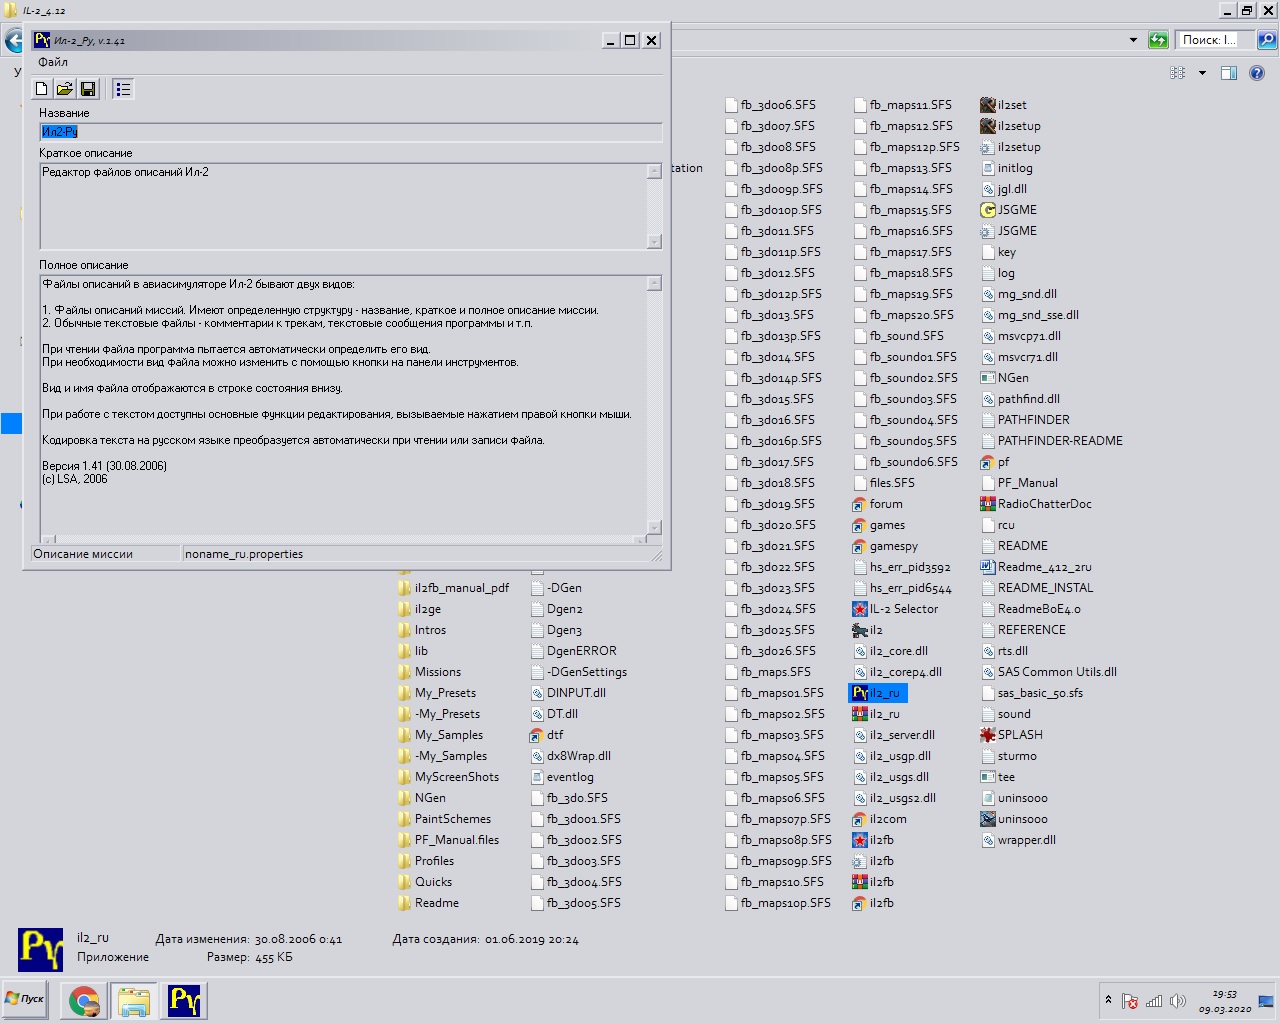Image resolution: width=1280 pixels, height=1024 pixels.
Task: Select the Profiles folder
Action: click(x=426, y=861)
